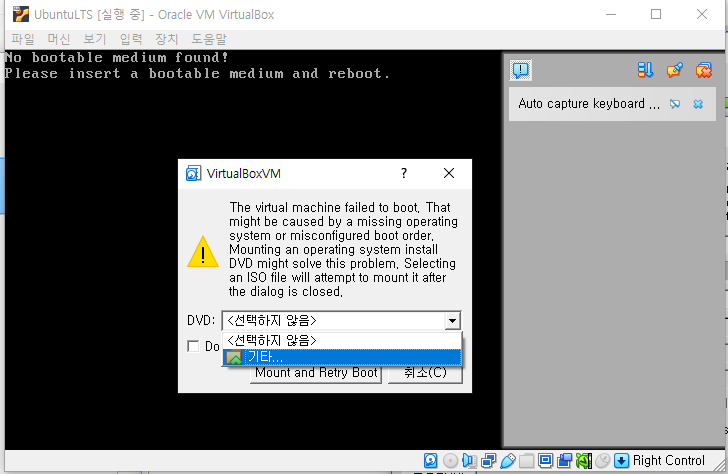728x474 pixels.
Task: Click the display settings status icon
Action: click(x=546, y=461)
